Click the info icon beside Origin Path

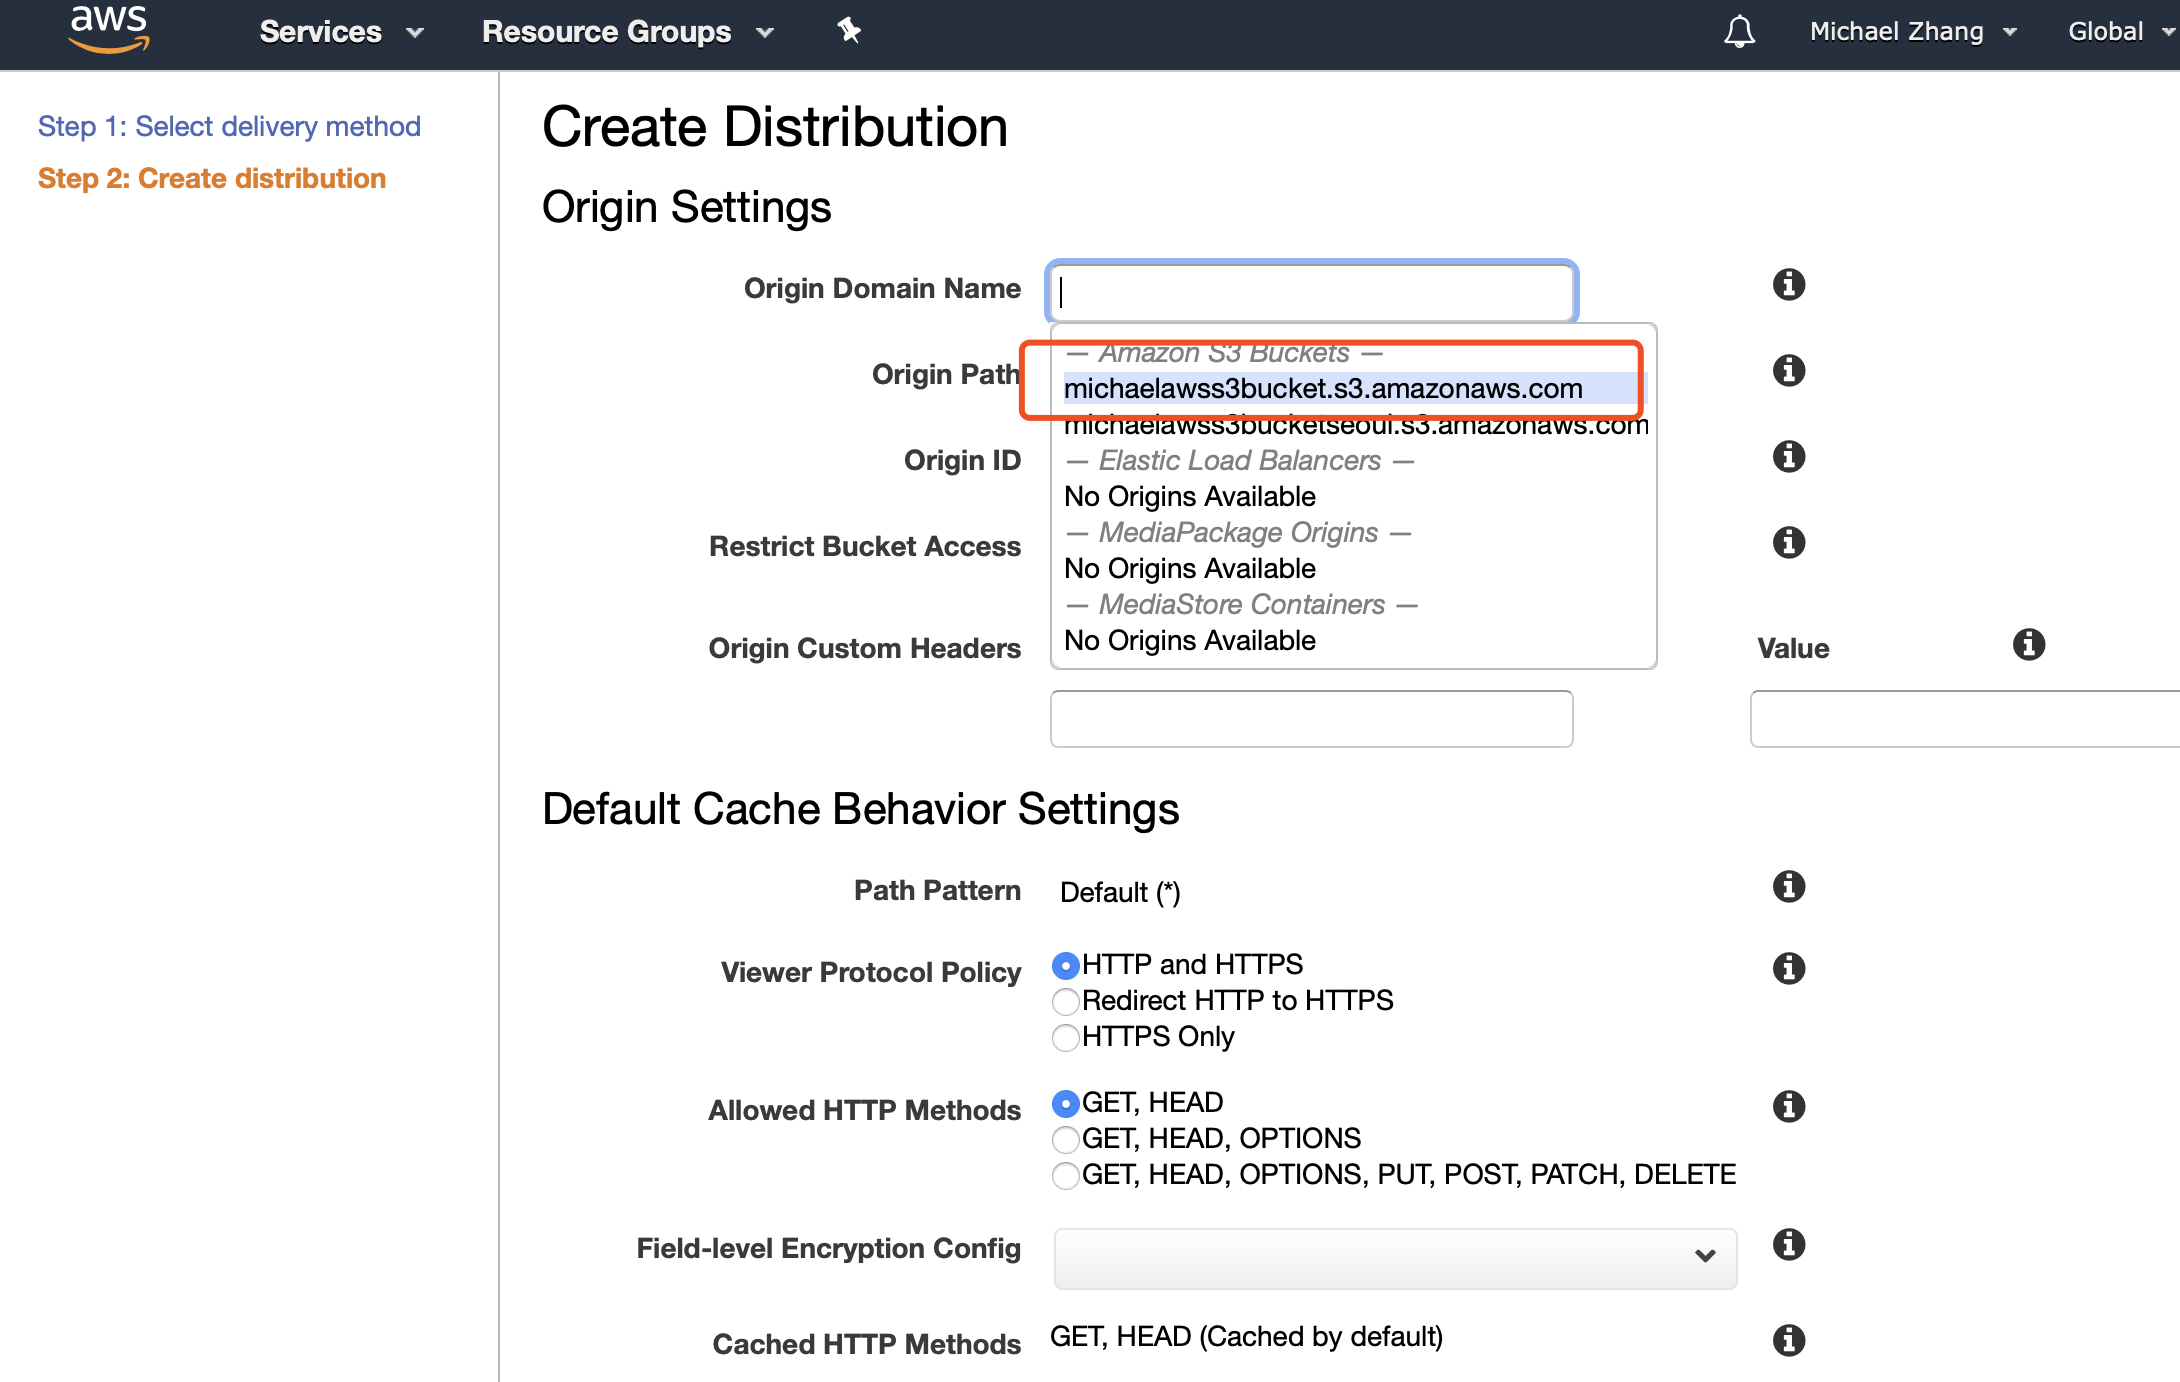(x=1788, y=370)
